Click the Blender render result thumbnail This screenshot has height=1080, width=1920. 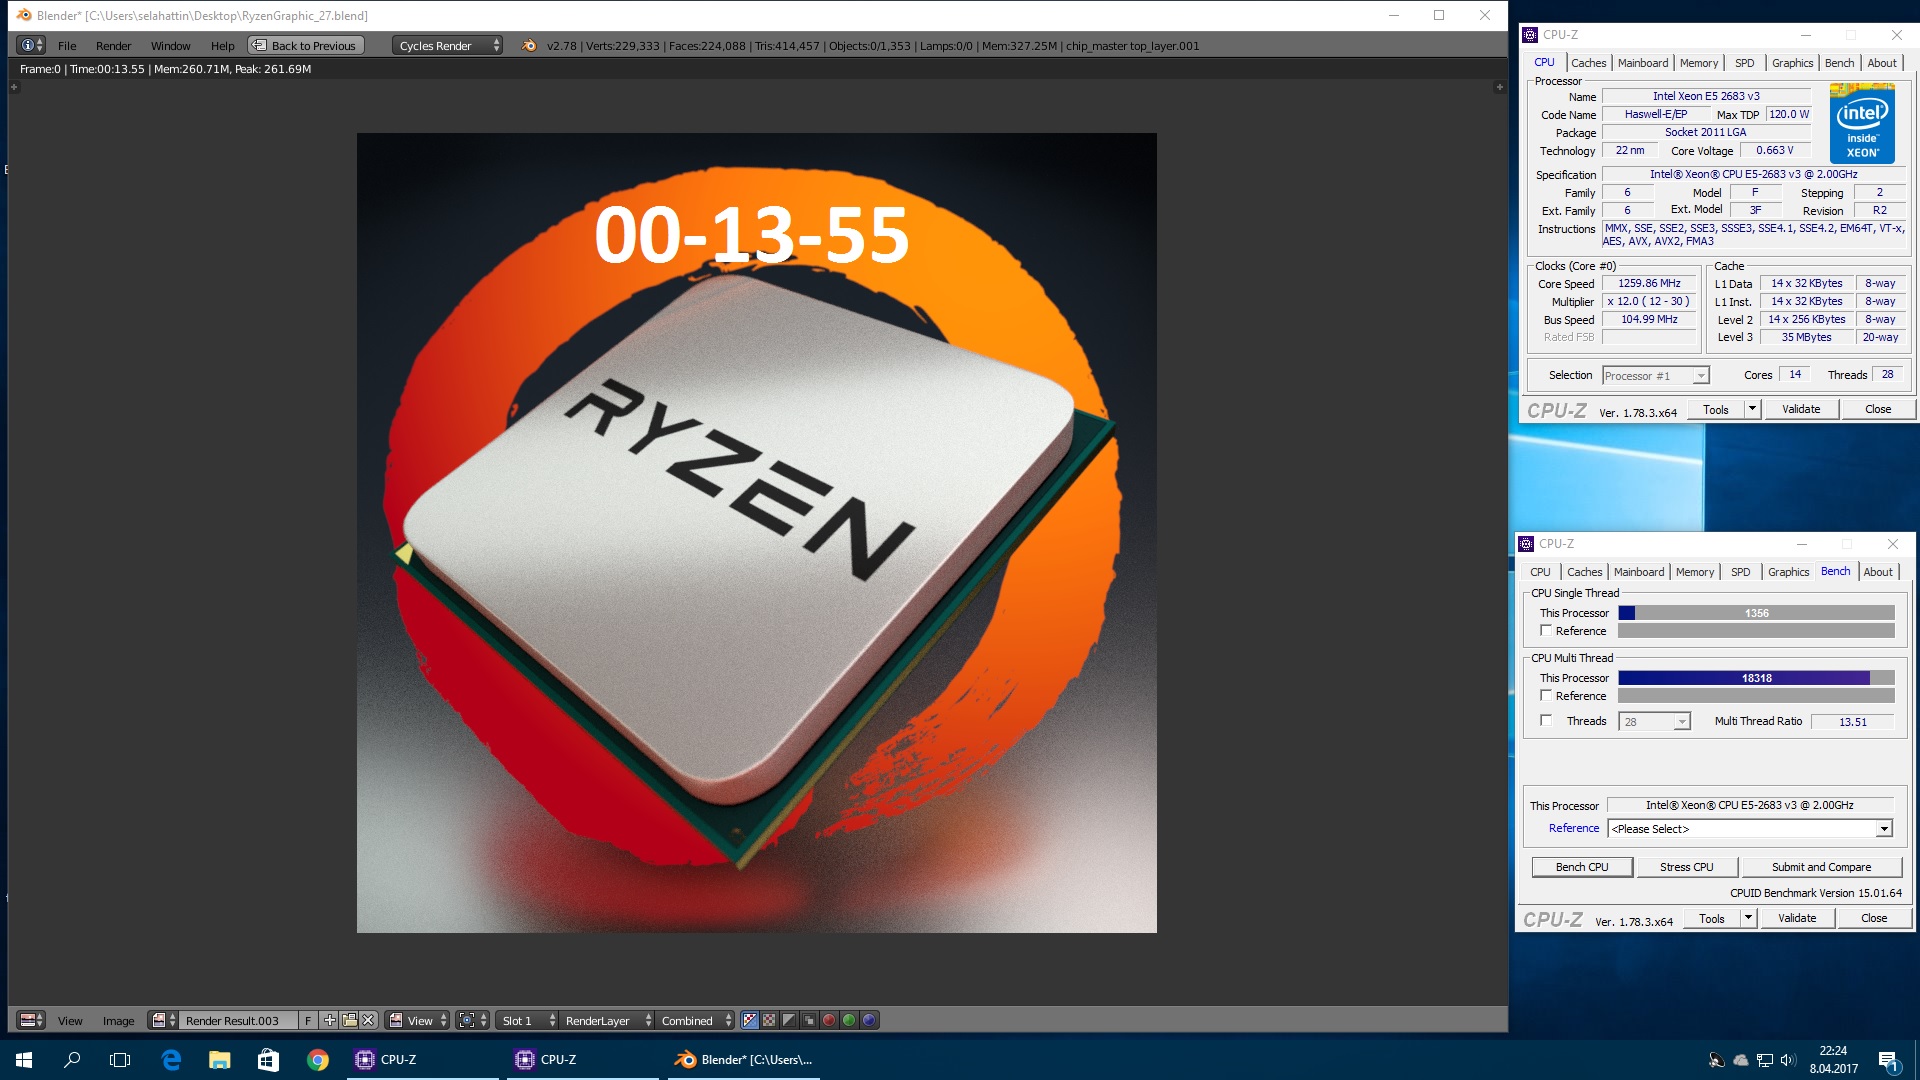(x=158, y=1019)
